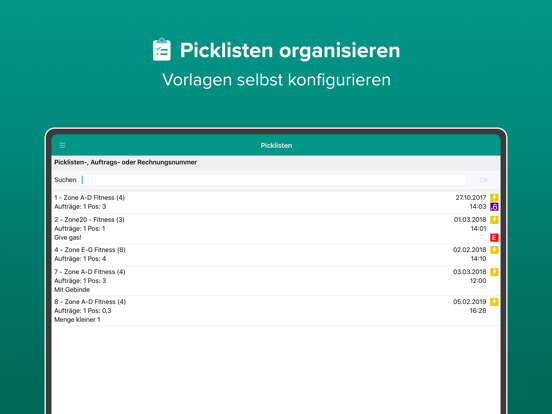This screenshot has width=552, height=414.
Task: Select the 'Menge kleiner 1' note text
Action: tap(77, 320)
